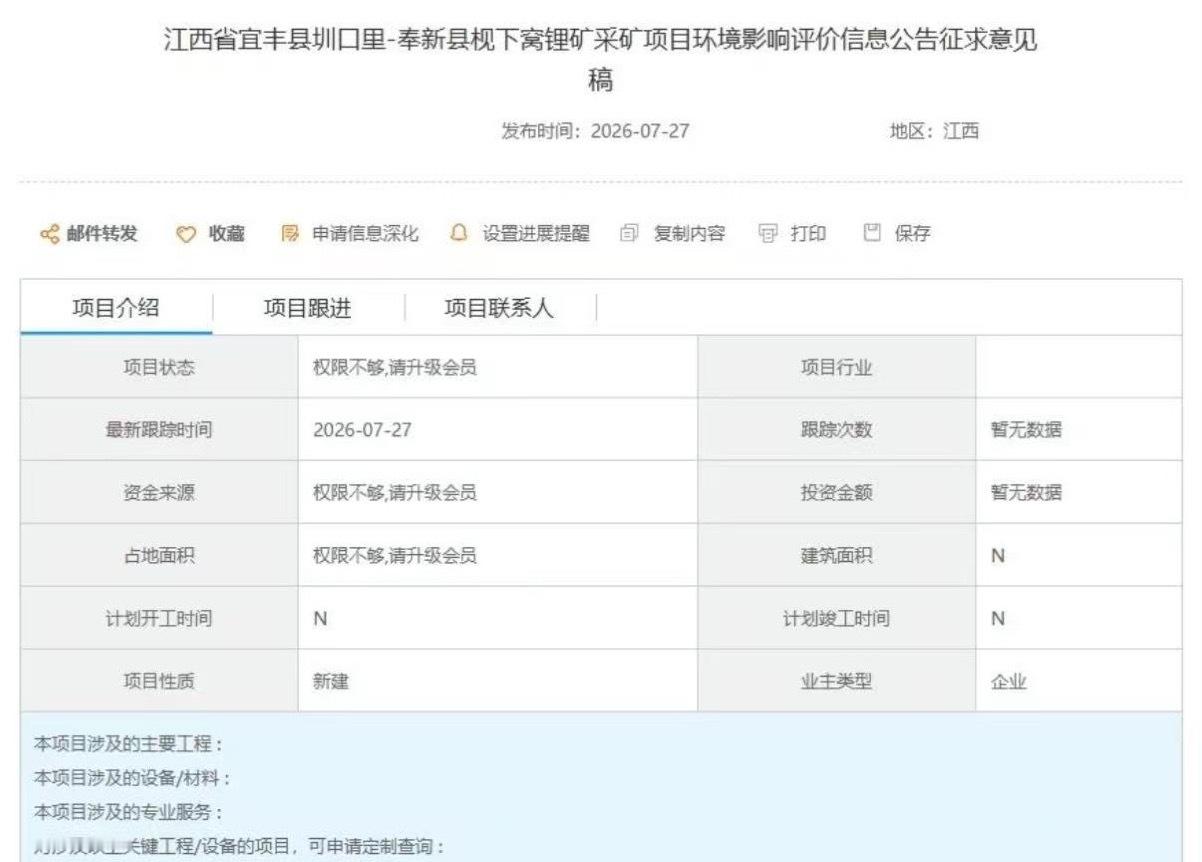Viewport: 1202px width, 862px height.
Task: Click the N value for 计划竣工时间
Action: pyautogui.click(x=997, y=619)
